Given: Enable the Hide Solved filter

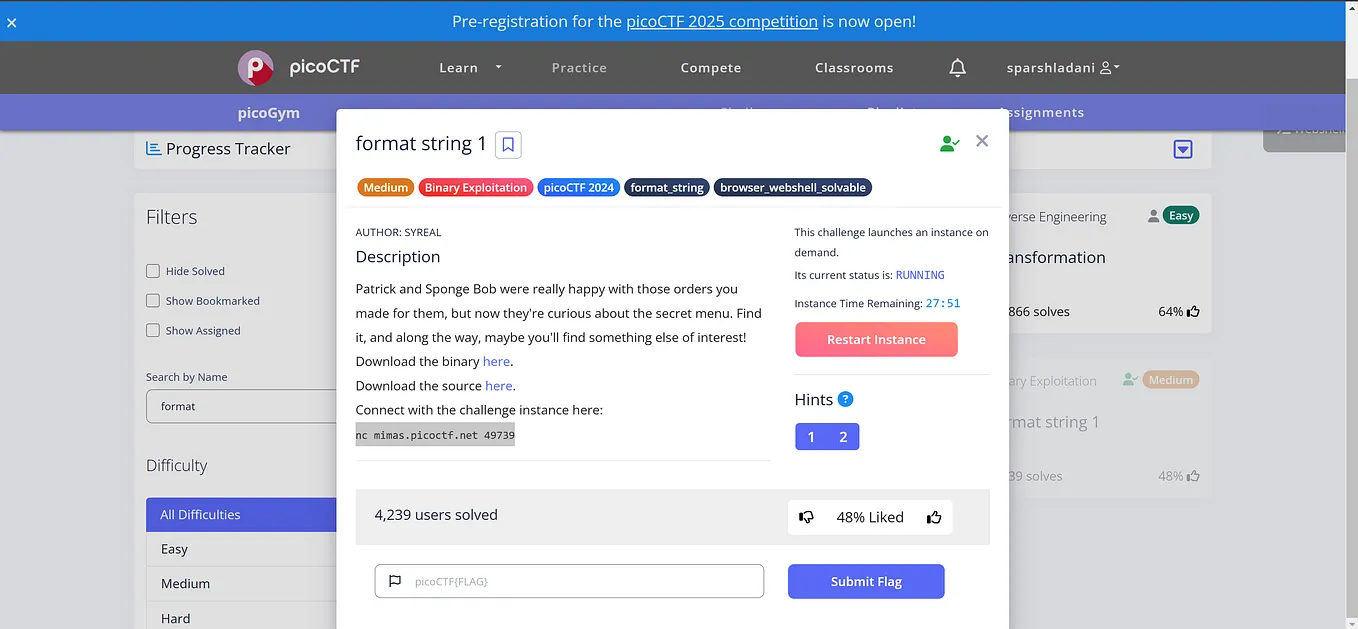Looking at the screenshot, I should coord(152,270).
